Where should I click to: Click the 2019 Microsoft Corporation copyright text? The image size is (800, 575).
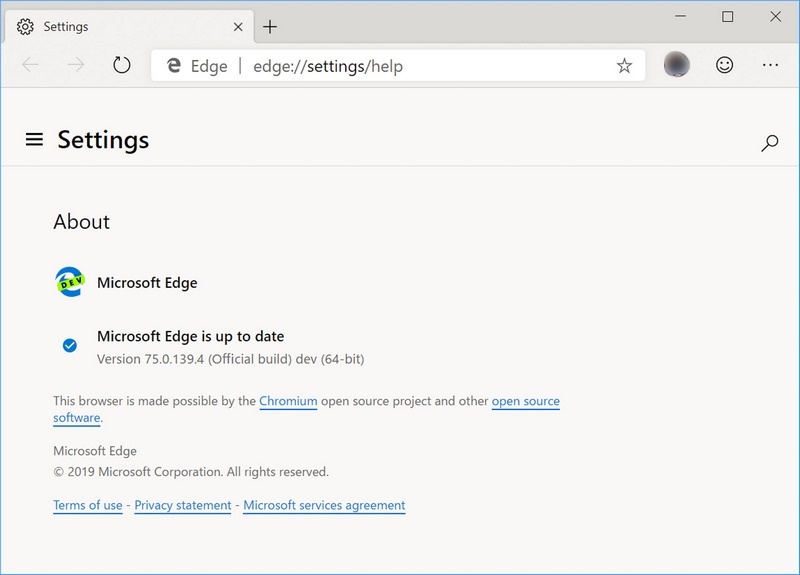(191, 472)
